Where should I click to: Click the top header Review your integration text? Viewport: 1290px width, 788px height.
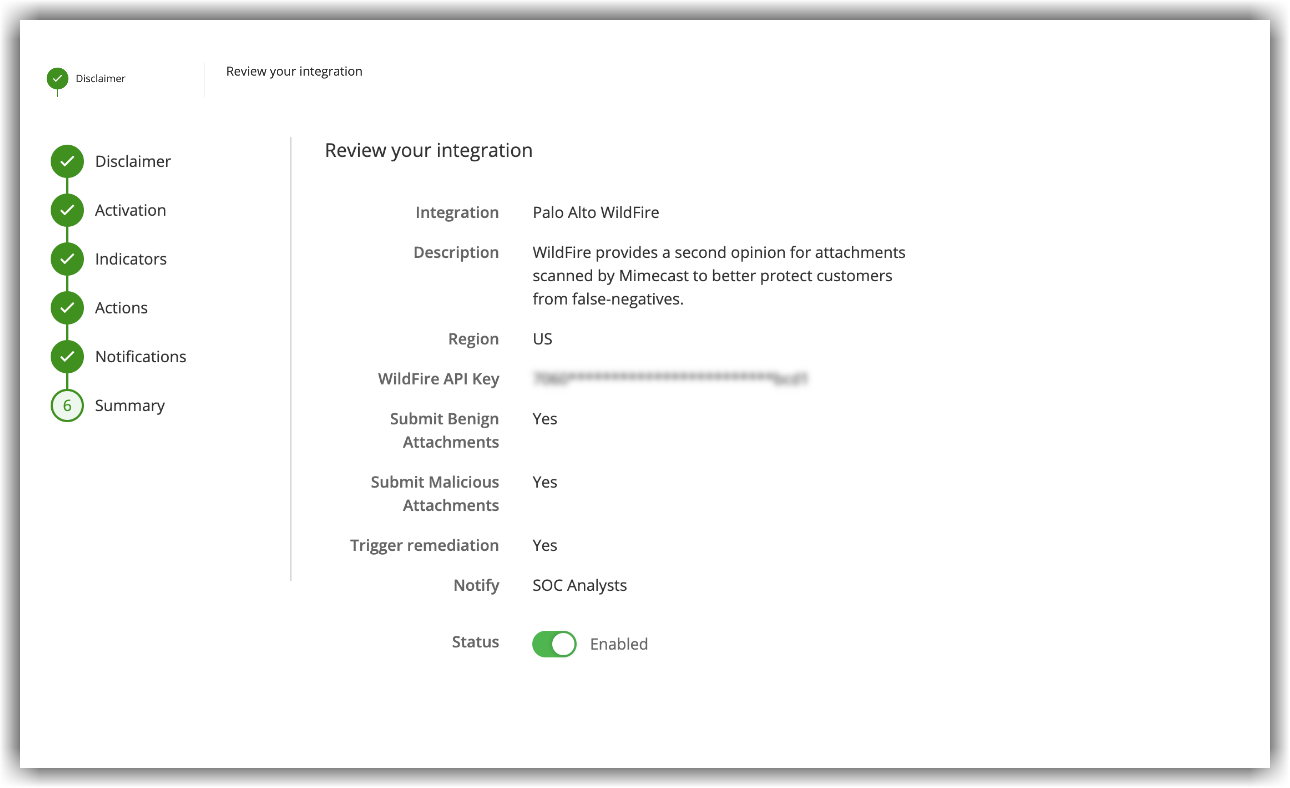point(294,71)
